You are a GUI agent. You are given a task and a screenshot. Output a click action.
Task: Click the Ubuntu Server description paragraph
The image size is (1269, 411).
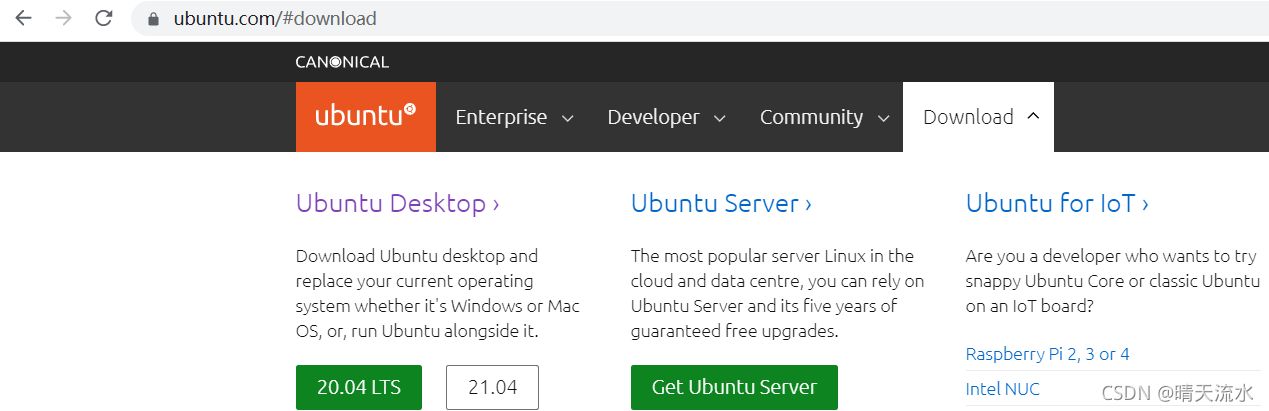(x=778, y=293)
